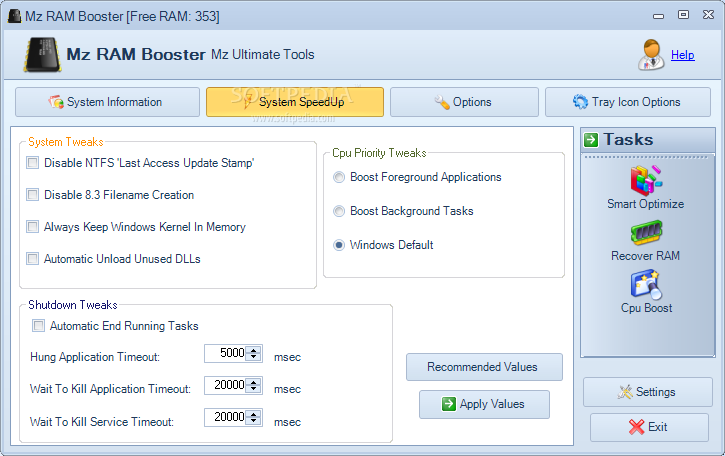
Task: Launch the Cpu Boost icon
Action: [646, 284]
